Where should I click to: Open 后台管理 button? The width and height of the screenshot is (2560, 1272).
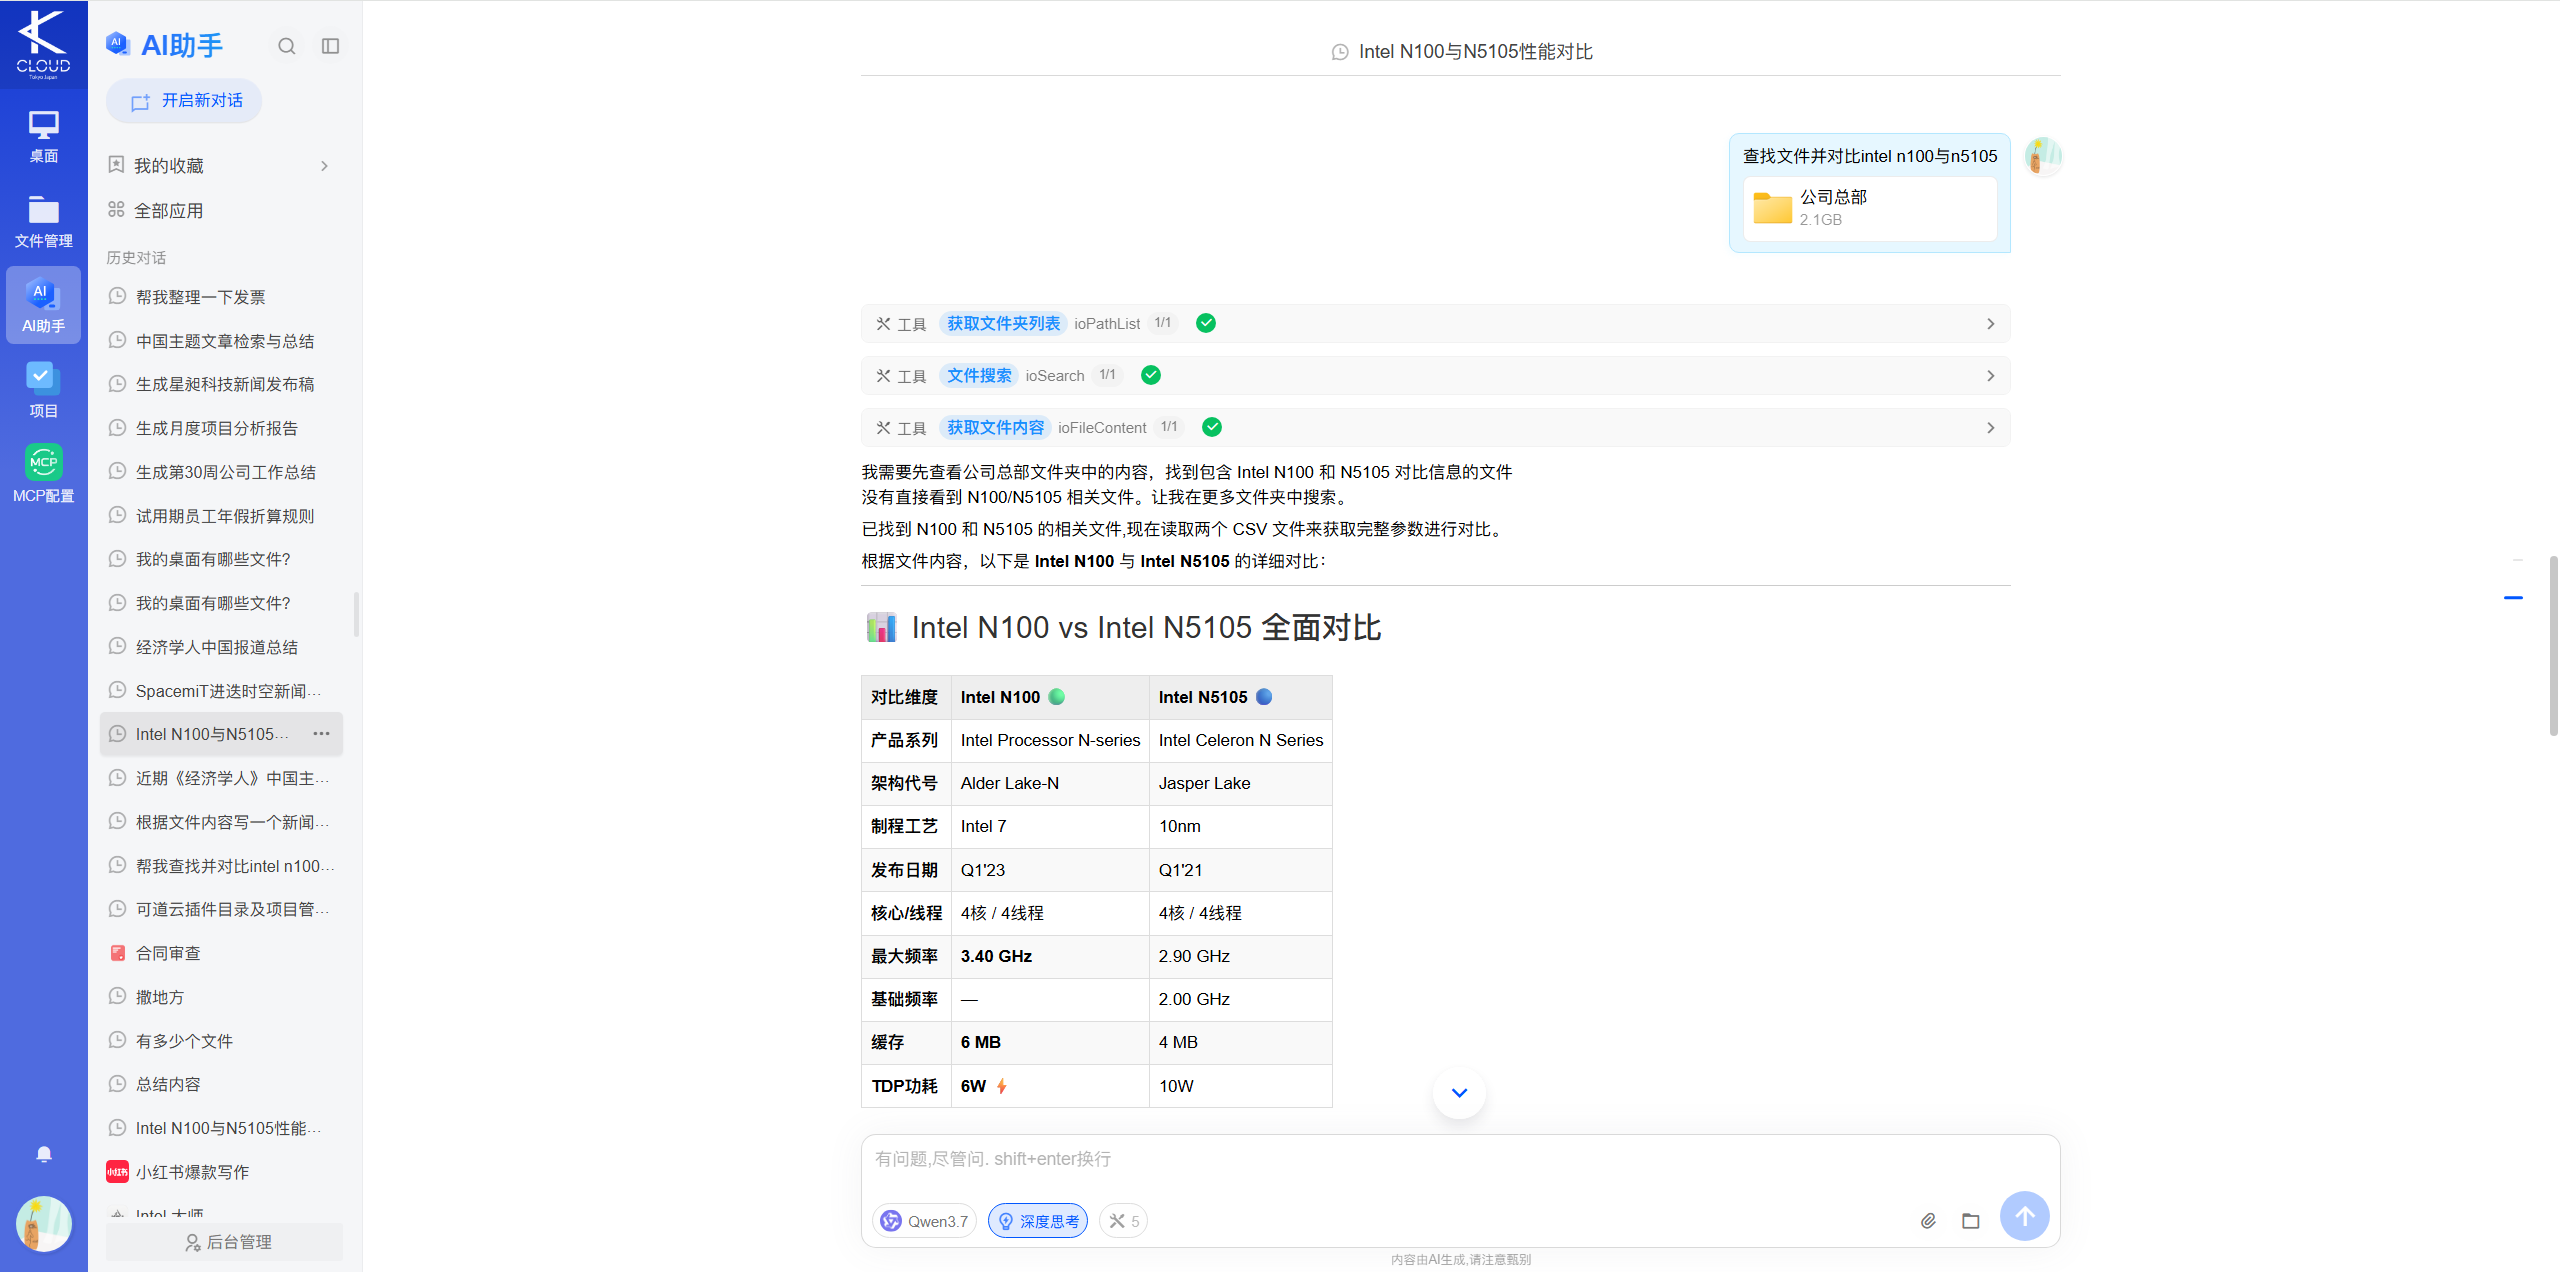coord(224,1242)
